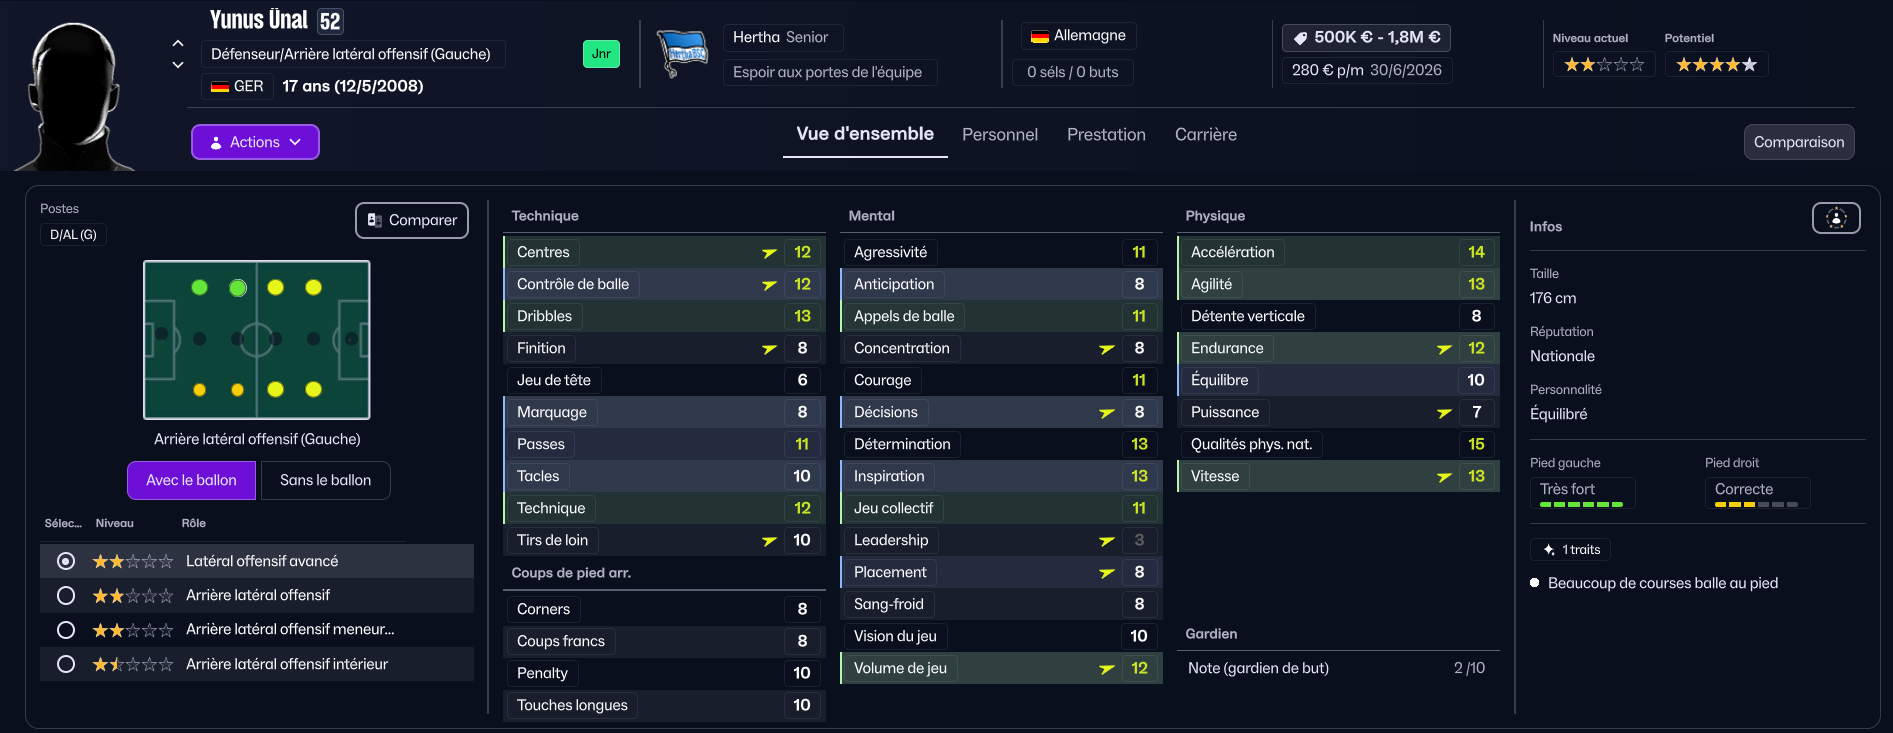
Task: Select the Arrière latéral offensif role radio
Action: 66,596
